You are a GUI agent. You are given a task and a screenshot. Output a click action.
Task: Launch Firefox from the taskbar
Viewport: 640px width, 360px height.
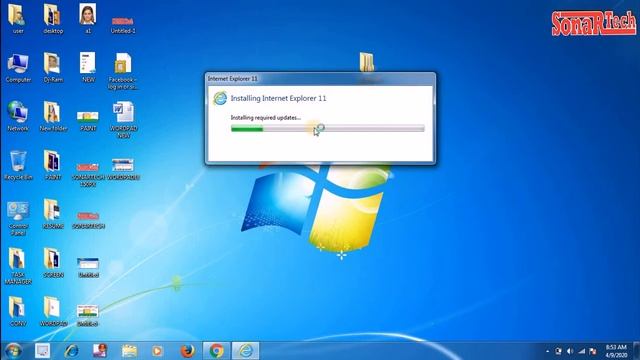tap(187, 351)
